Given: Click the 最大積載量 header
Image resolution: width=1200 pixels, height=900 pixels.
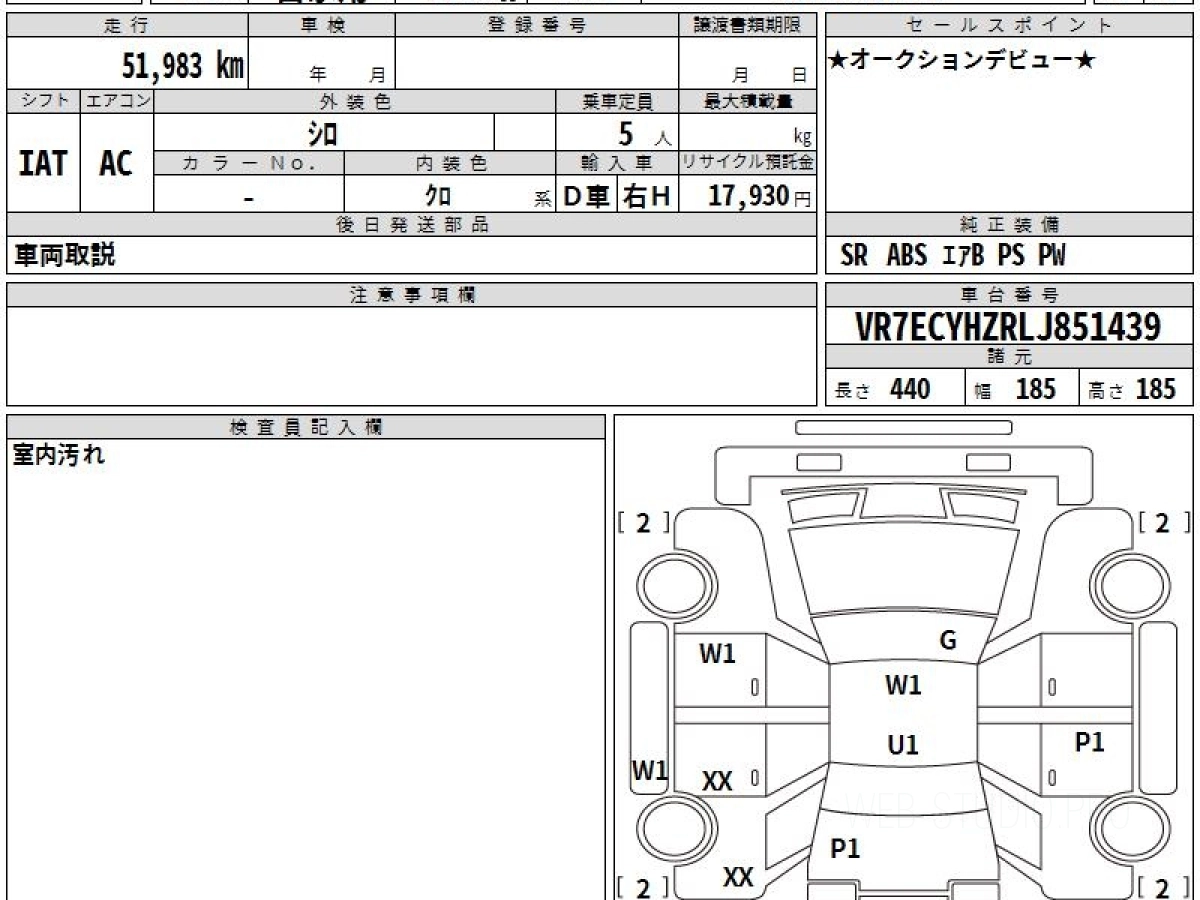Looking at the screenshot, I should click(x=747, y=101).
